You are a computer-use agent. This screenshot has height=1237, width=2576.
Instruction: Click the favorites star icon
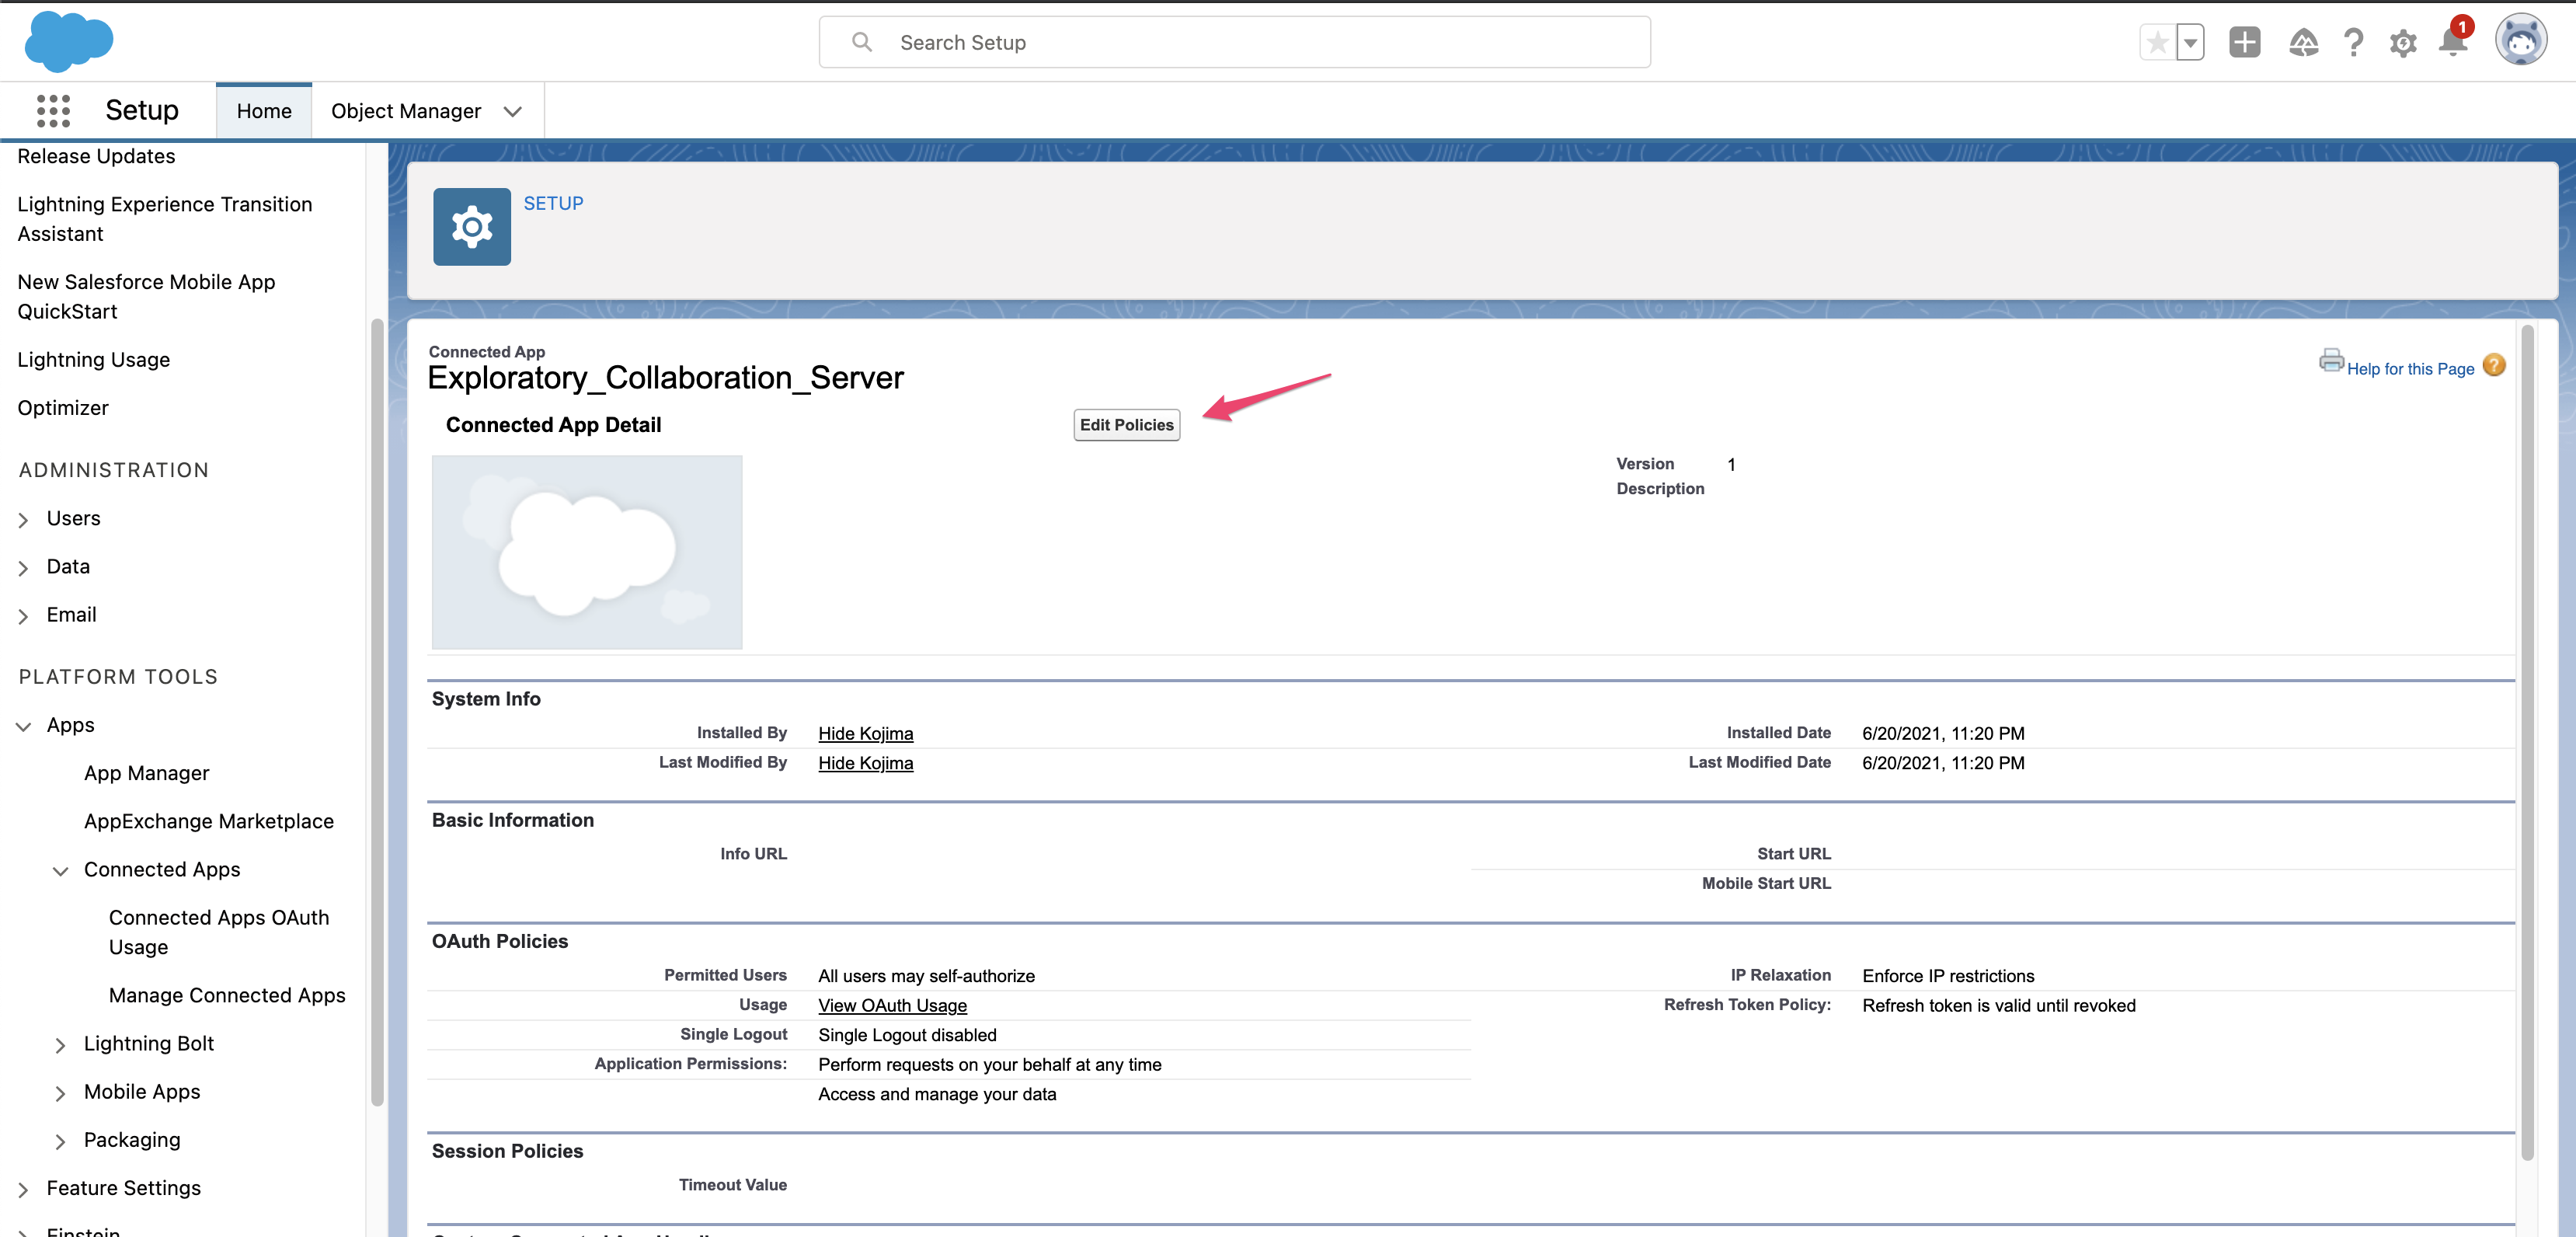[x=2157, y=43]
